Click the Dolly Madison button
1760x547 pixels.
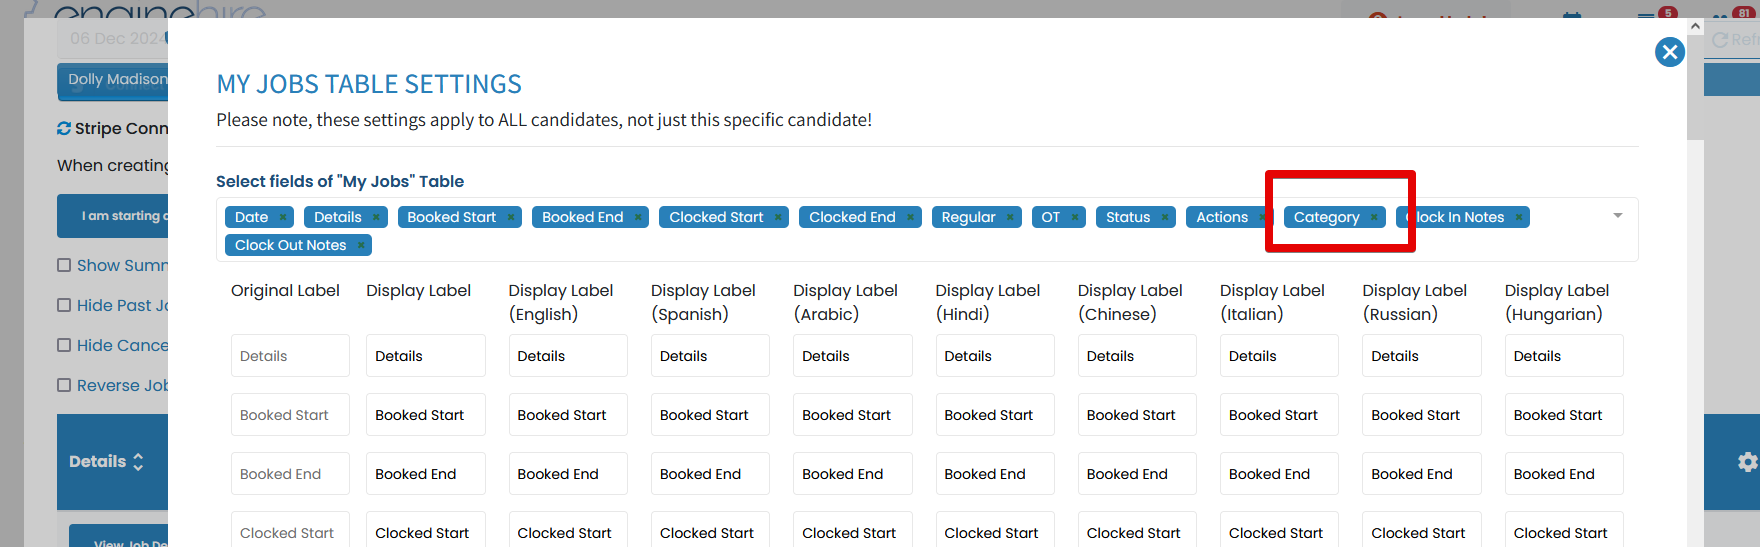pos(115,80)
